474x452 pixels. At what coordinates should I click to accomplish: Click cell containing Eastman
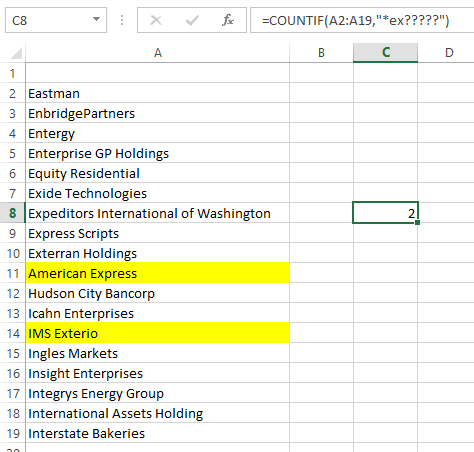point(158,93)
